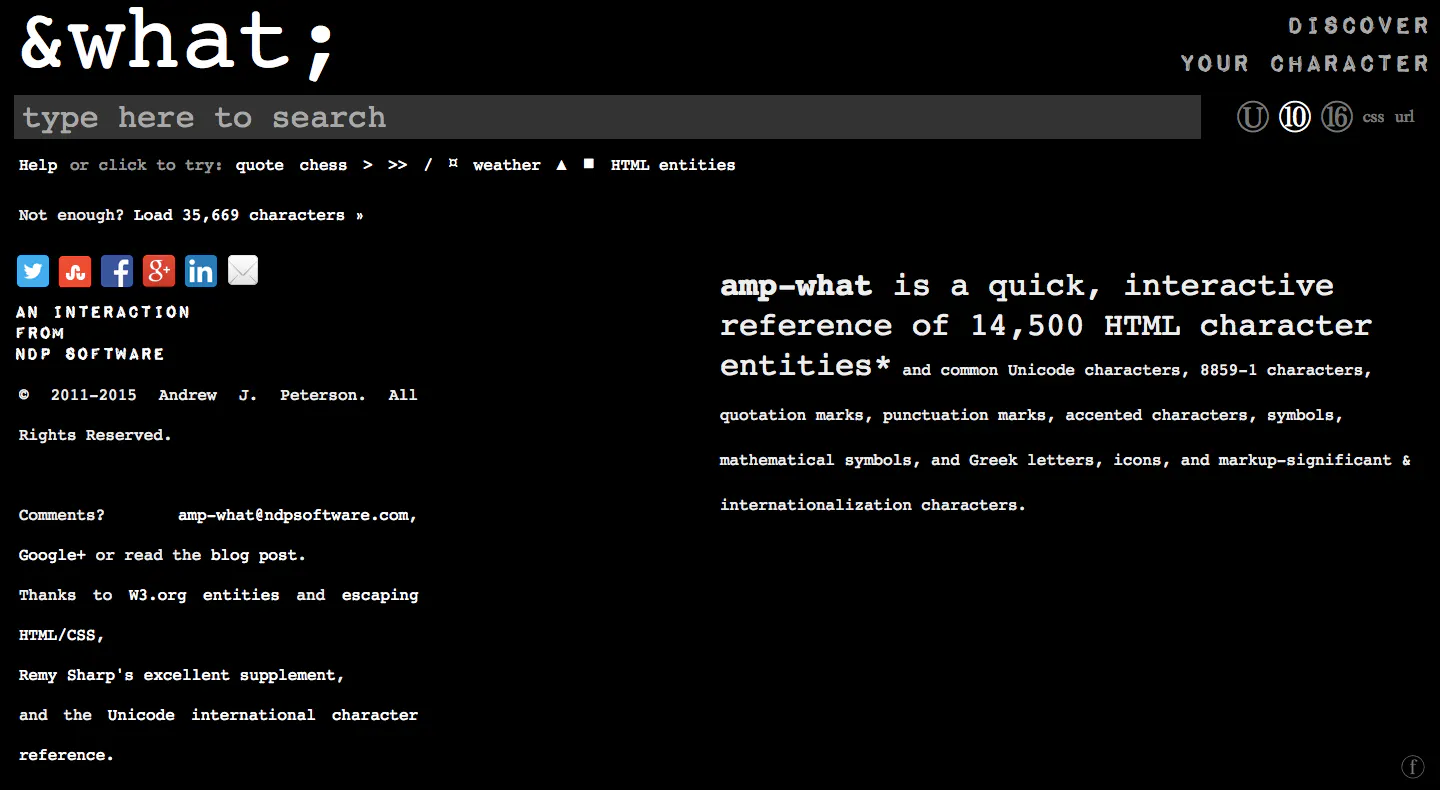Share on LinkedIn icon
Screen dimensions: 1440x790
coord(201,271)
